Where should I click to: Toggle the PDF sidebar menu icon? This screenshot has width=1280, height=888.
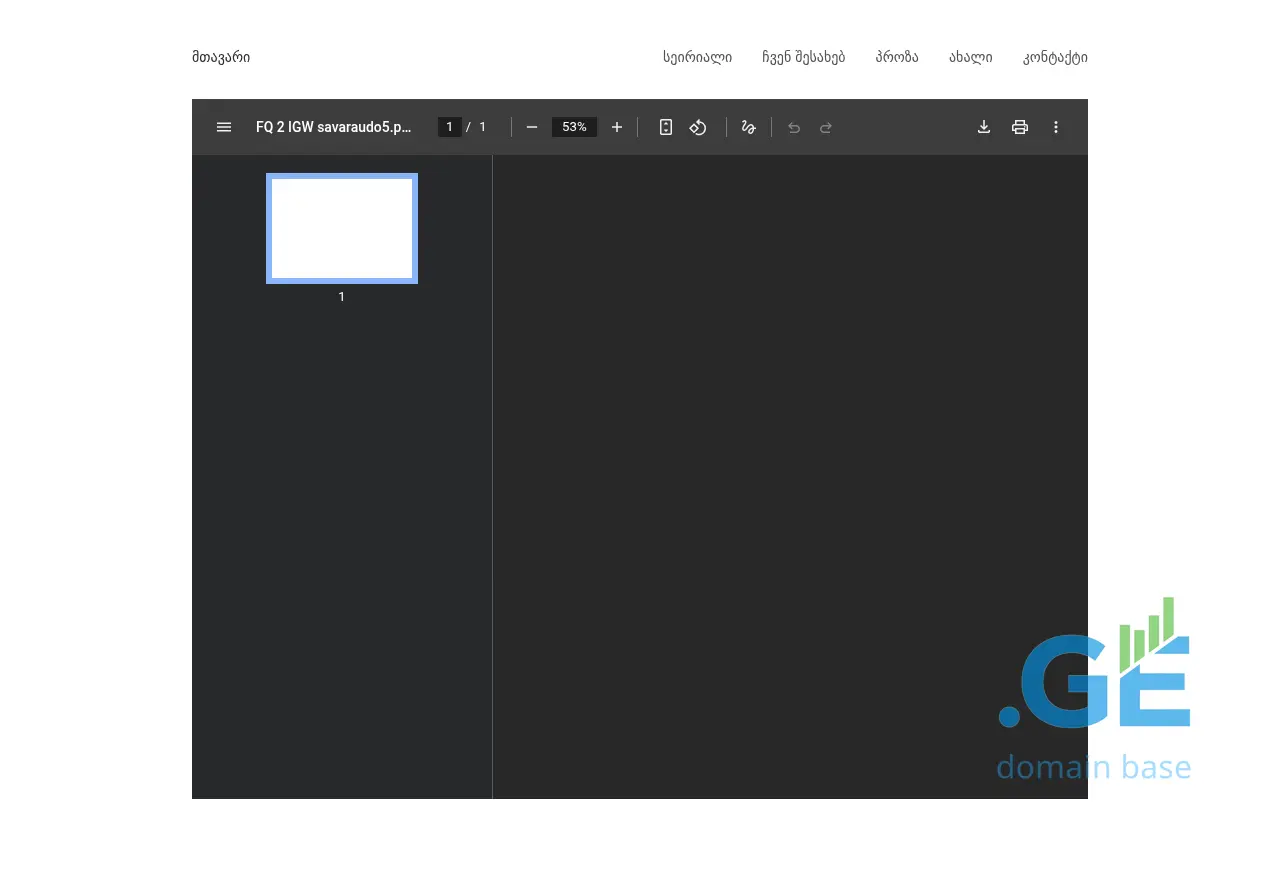224,127
